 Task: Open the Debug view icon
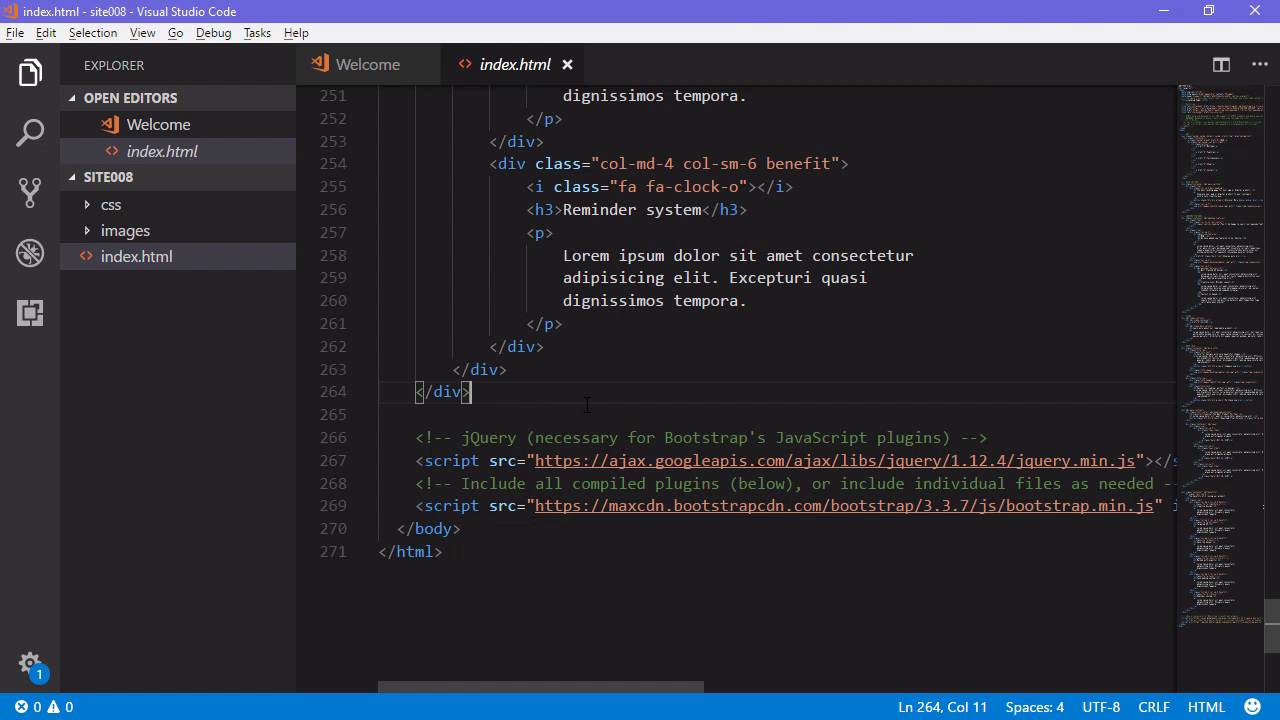[x=30, y=253]
